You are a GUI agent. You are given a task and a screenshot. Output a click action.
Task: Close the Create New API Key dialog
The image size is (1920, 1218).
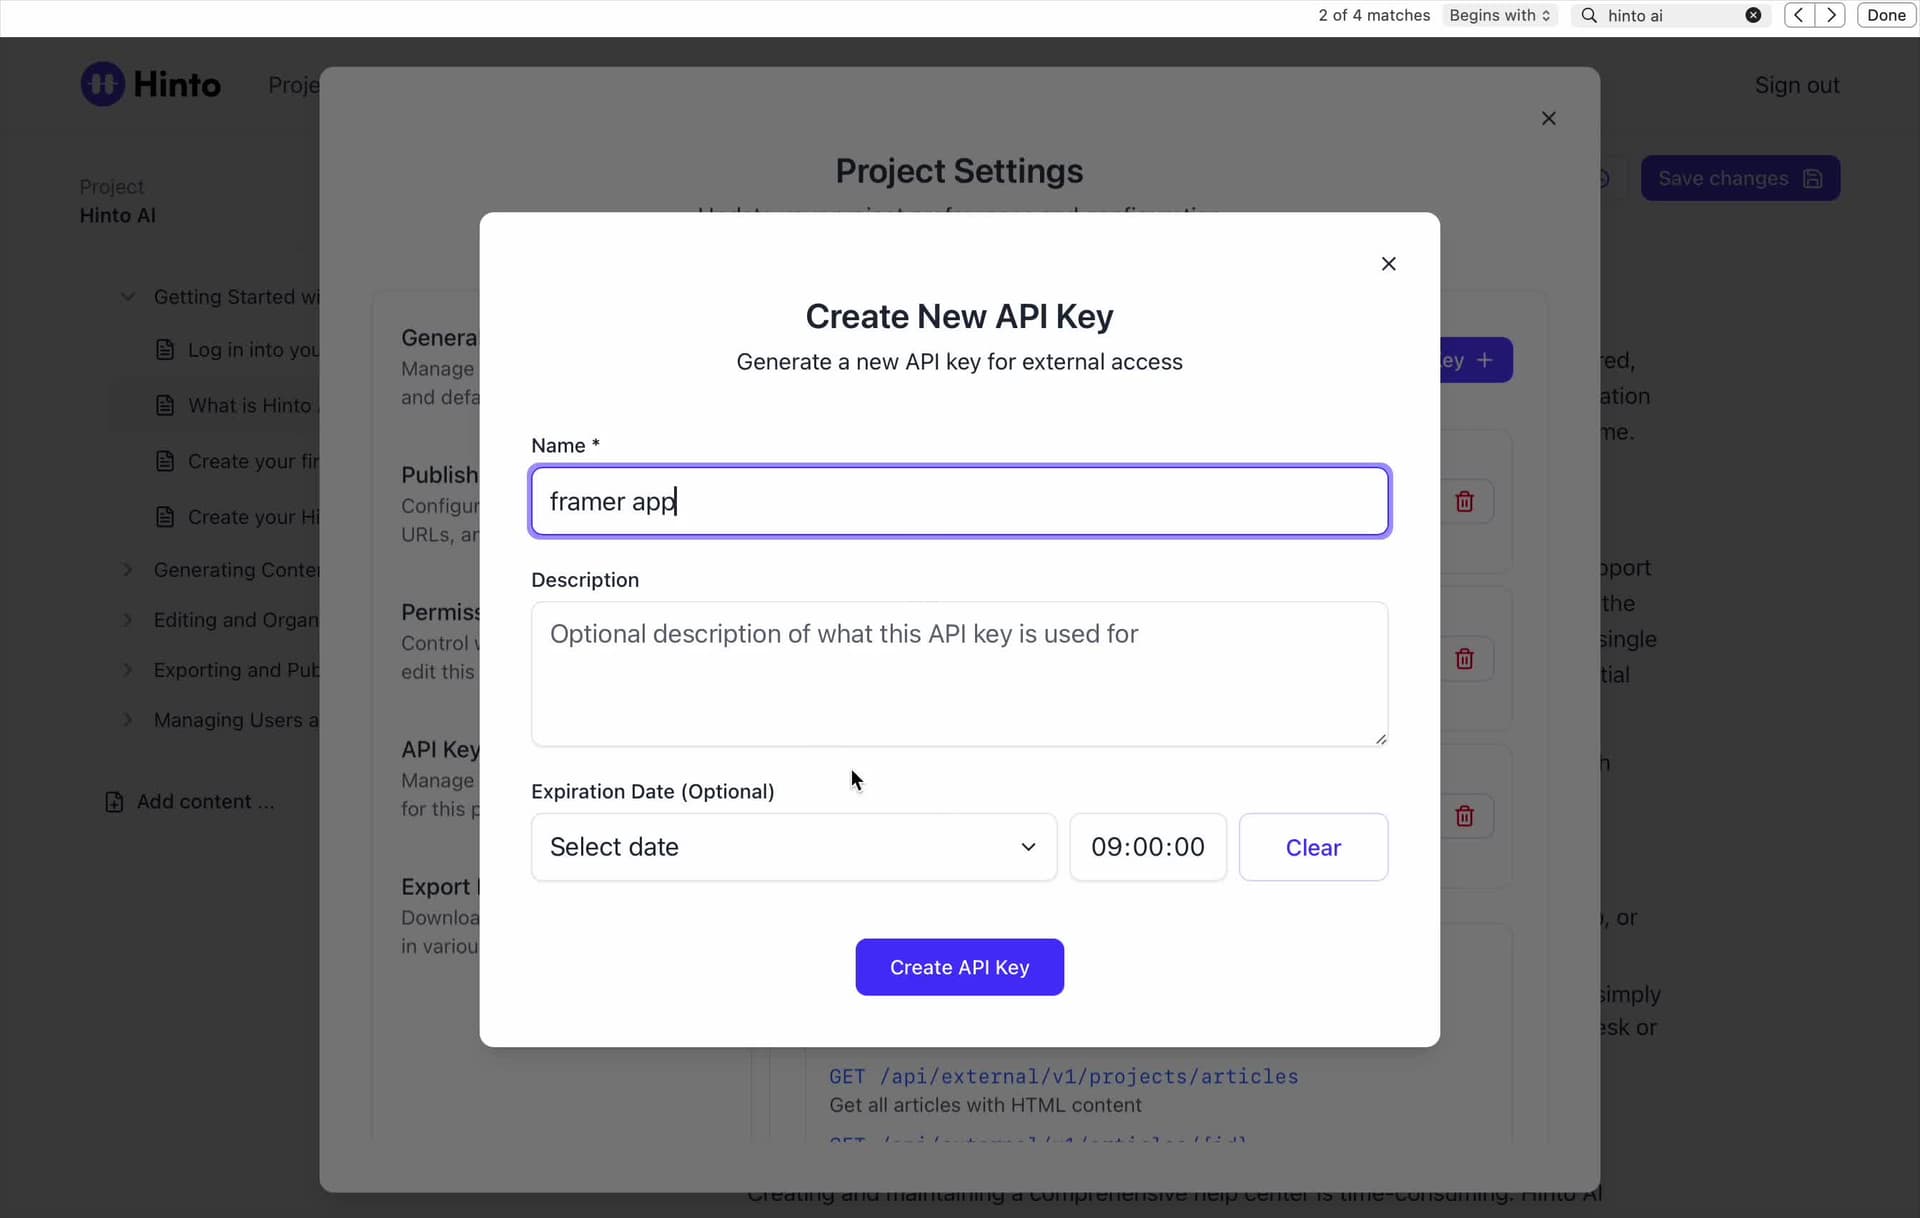1388,264
